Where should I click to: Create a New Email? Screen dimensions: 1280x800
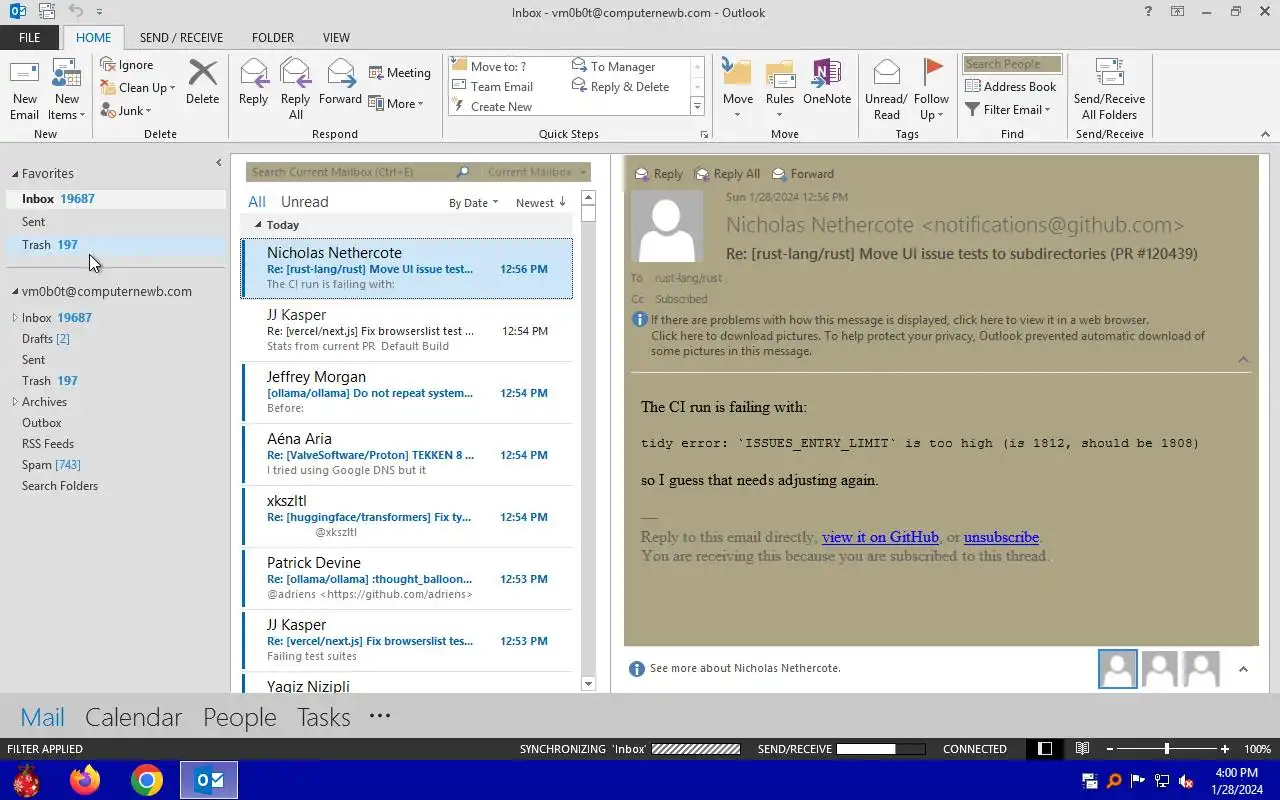coord(24,90)
